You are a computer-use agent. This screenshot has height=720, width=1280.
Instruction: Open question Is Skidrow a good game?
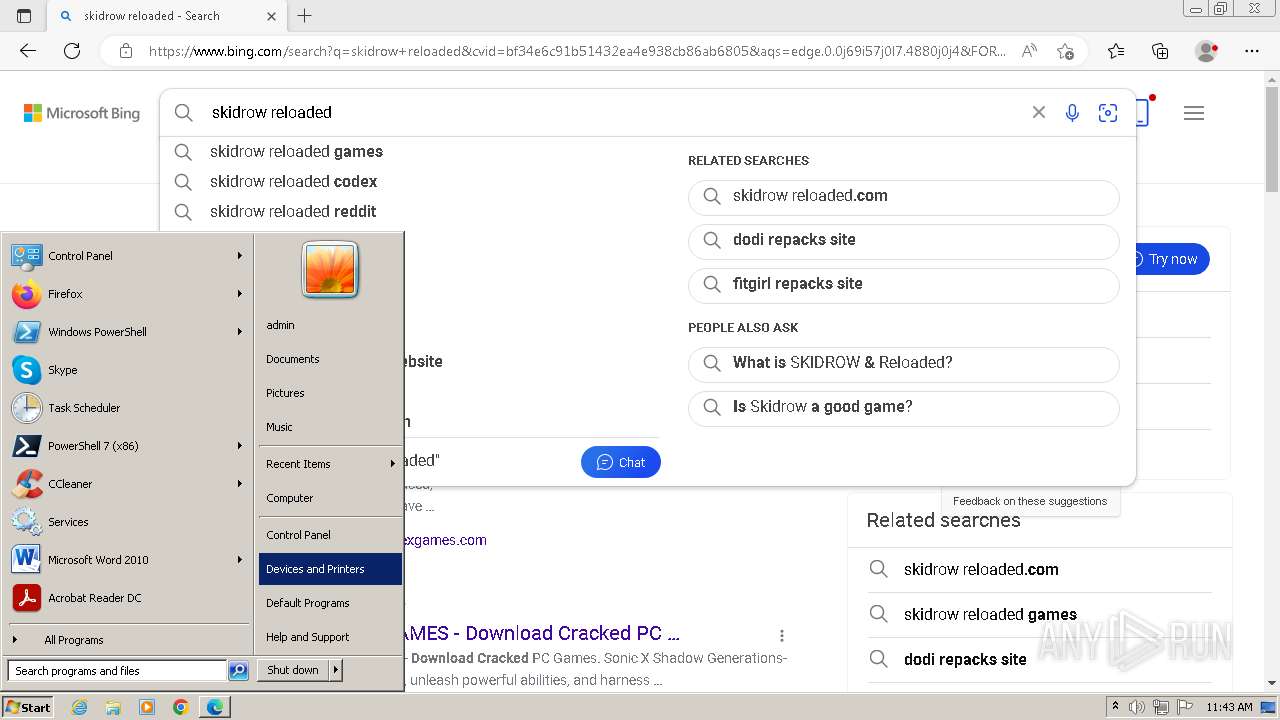904,407
